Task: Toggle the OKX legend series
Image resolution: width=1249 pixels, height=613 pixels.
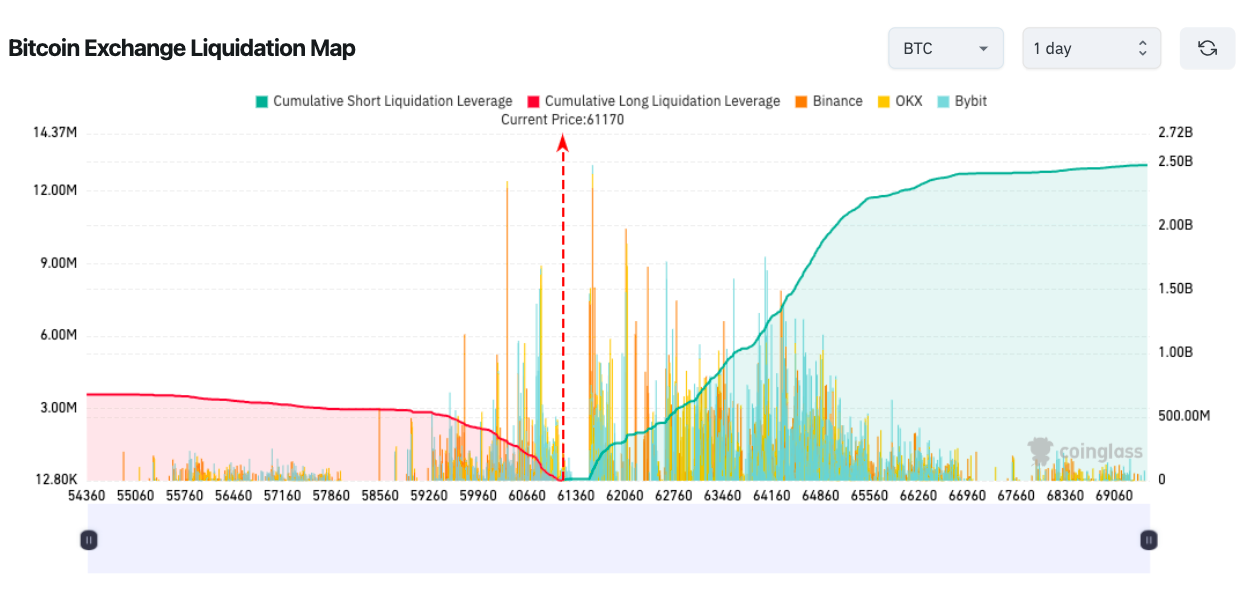Action: [899, 101]
